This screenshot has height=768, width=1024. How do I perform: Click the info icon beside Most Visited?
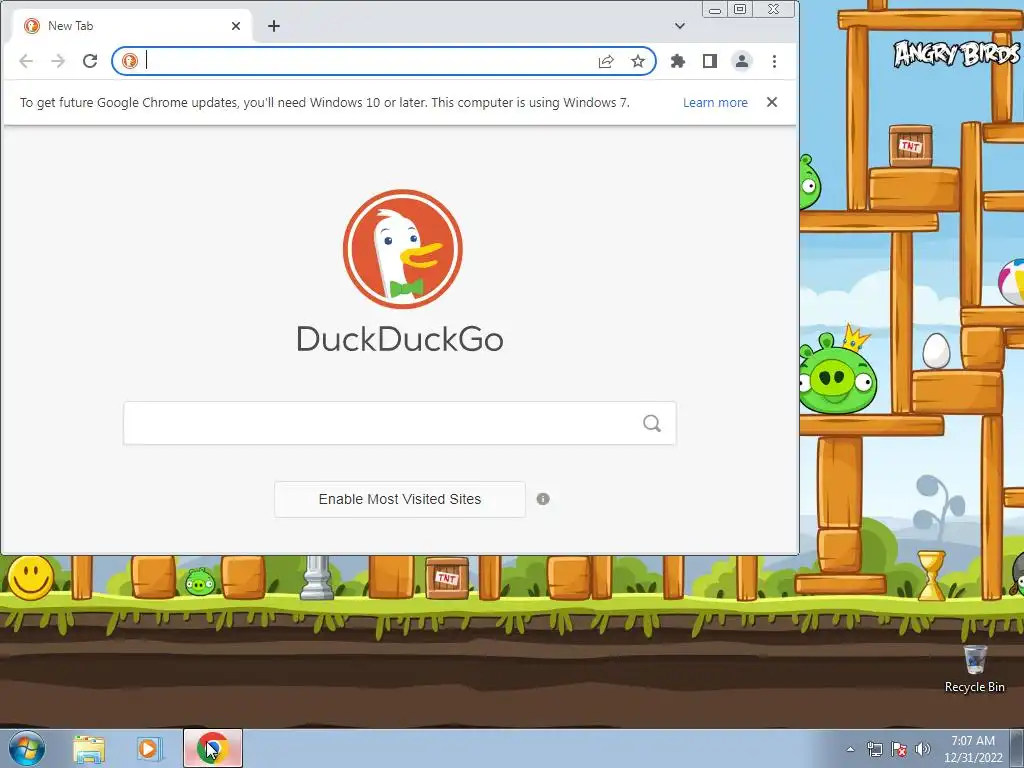pyautogui.click(x=543, y=499)
